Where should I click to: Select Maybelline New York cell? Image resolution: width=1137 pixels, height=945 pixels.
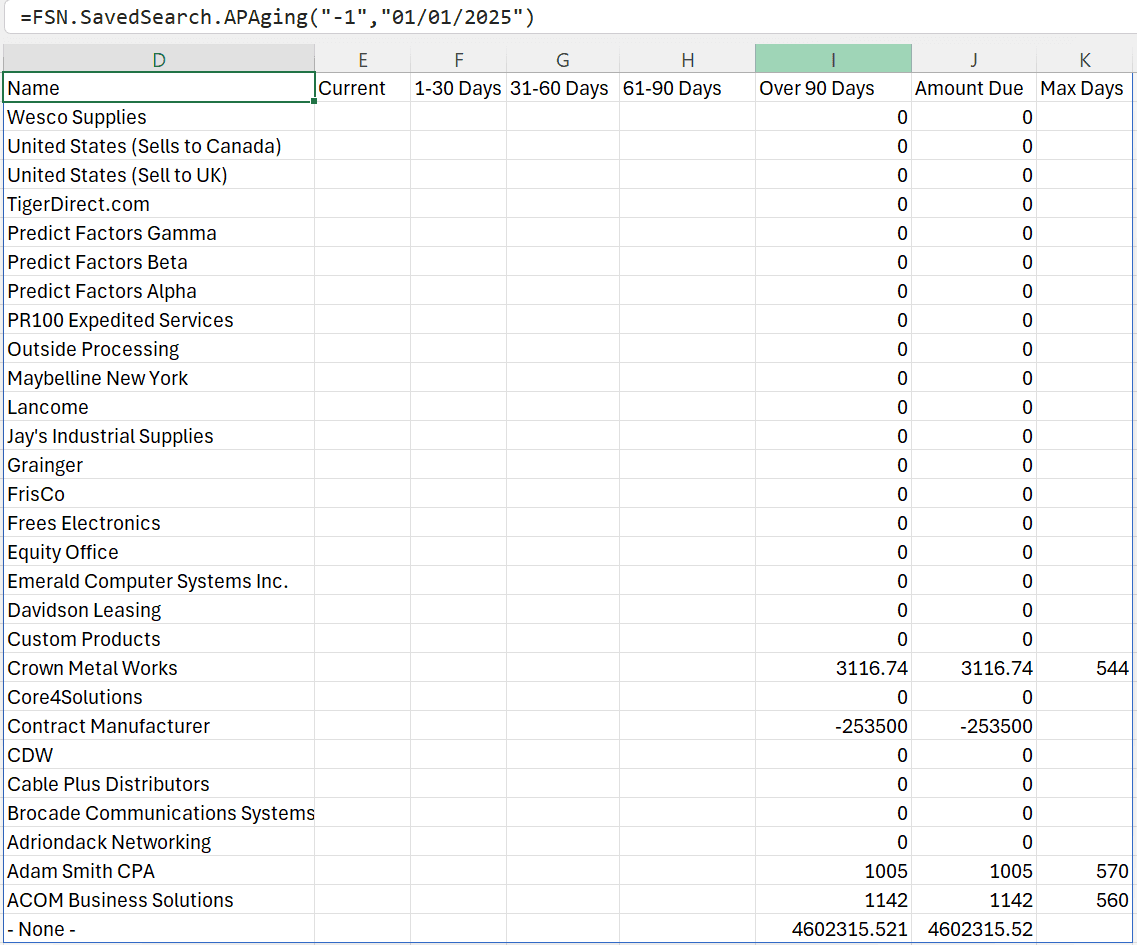[159, 378]
